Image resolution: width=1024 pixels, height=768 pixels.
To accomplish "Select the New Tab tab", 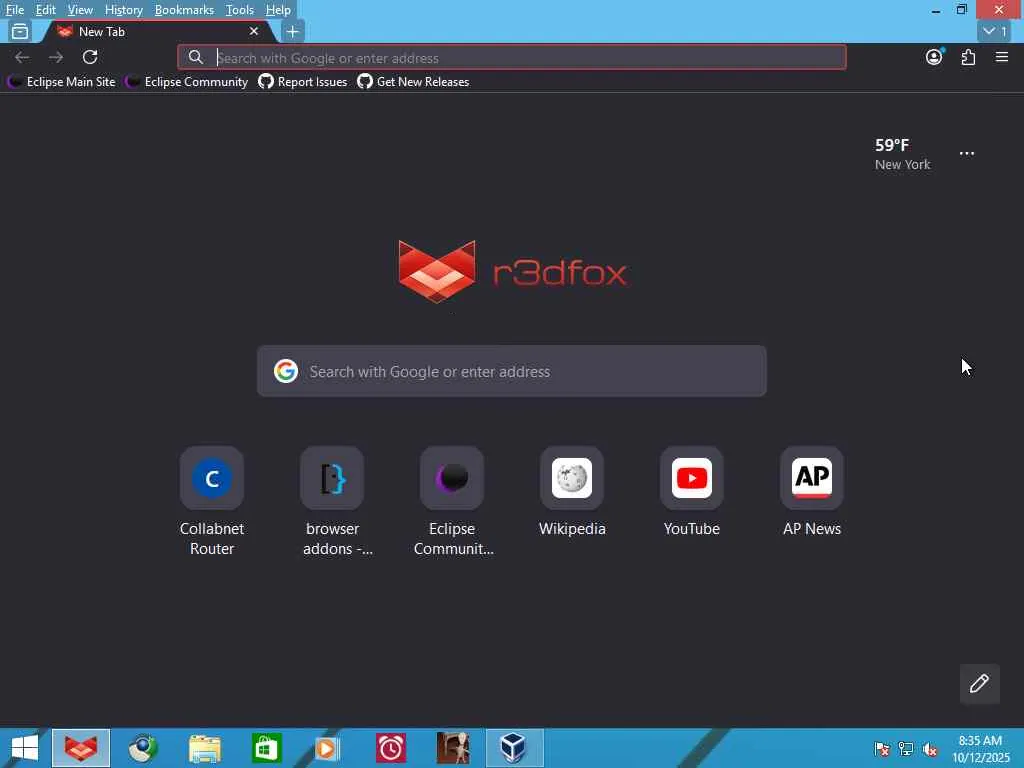I will click(x=157, y=31).
